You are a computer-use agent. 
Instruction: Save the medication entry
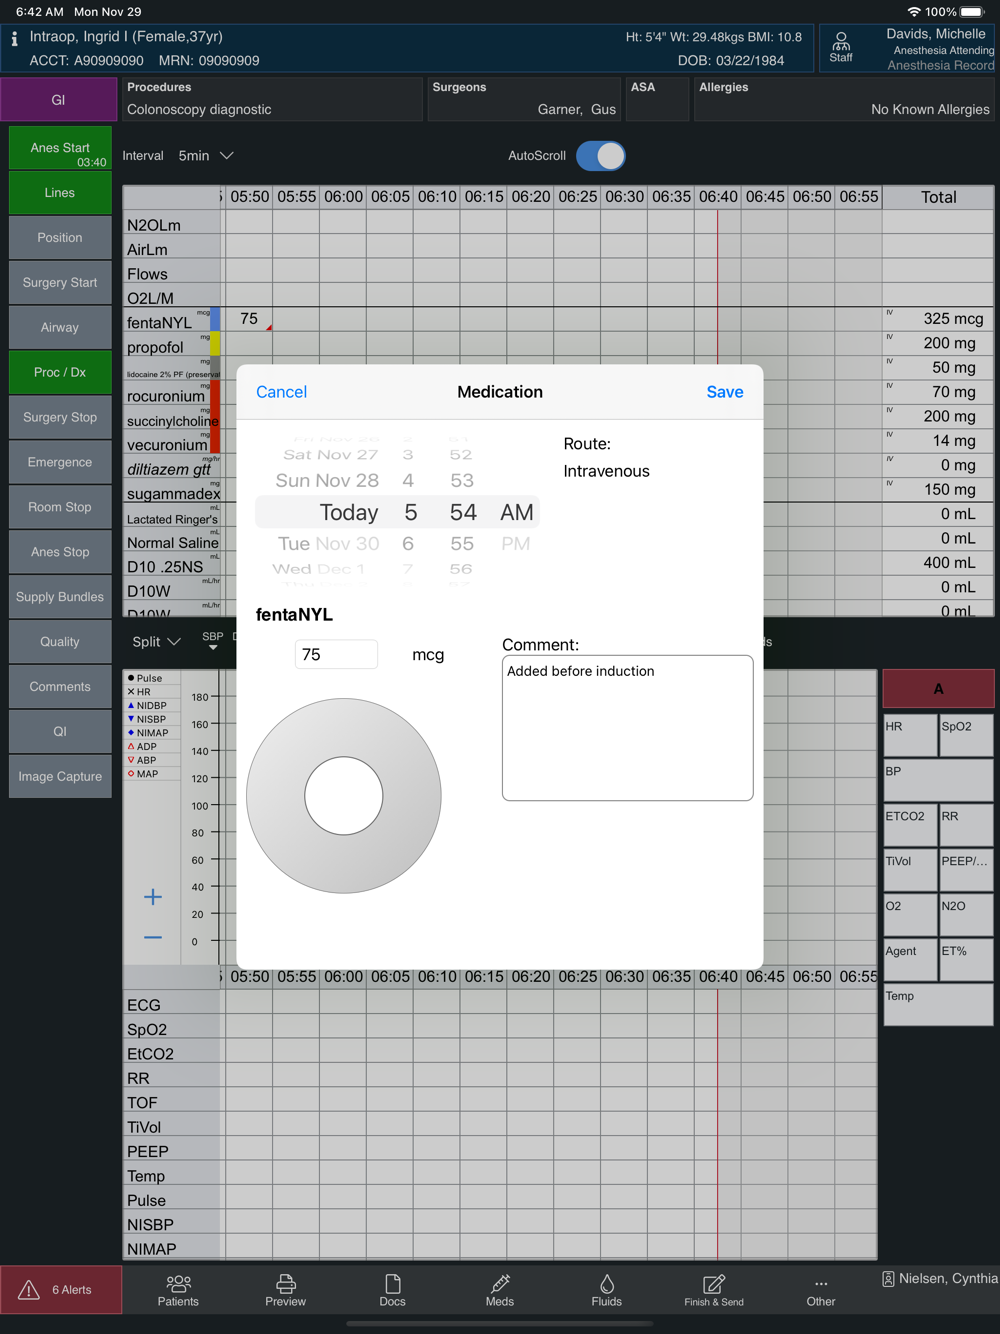pyautogui.click(x=725, y=392)
